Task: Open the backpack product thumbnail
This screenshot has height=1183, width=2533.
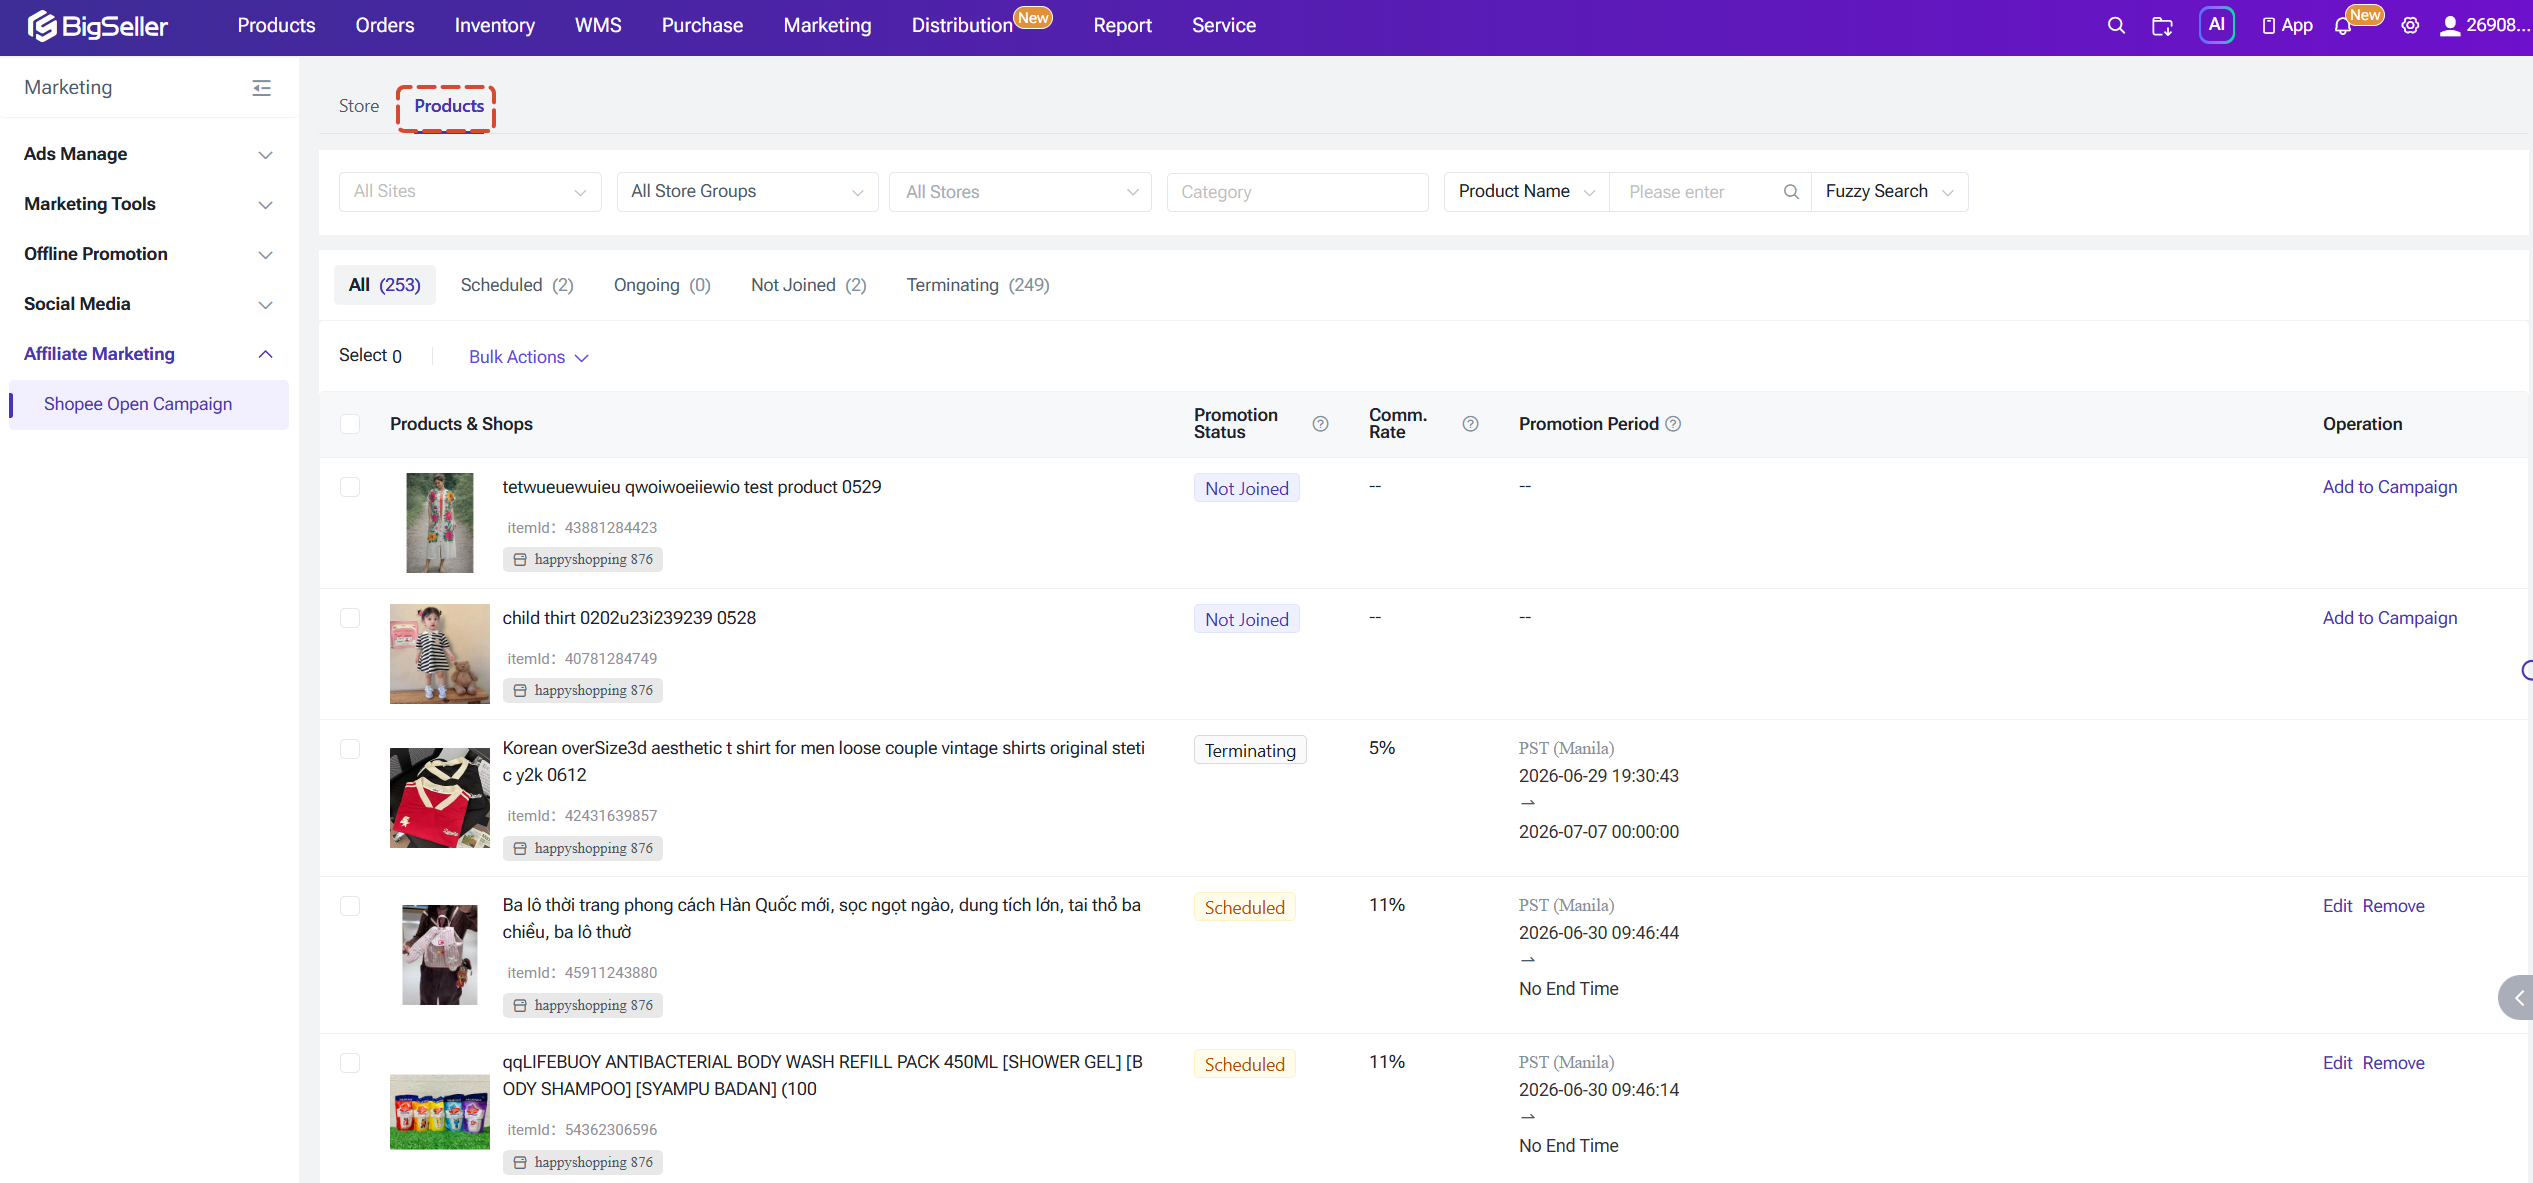Action: [439, 955]
